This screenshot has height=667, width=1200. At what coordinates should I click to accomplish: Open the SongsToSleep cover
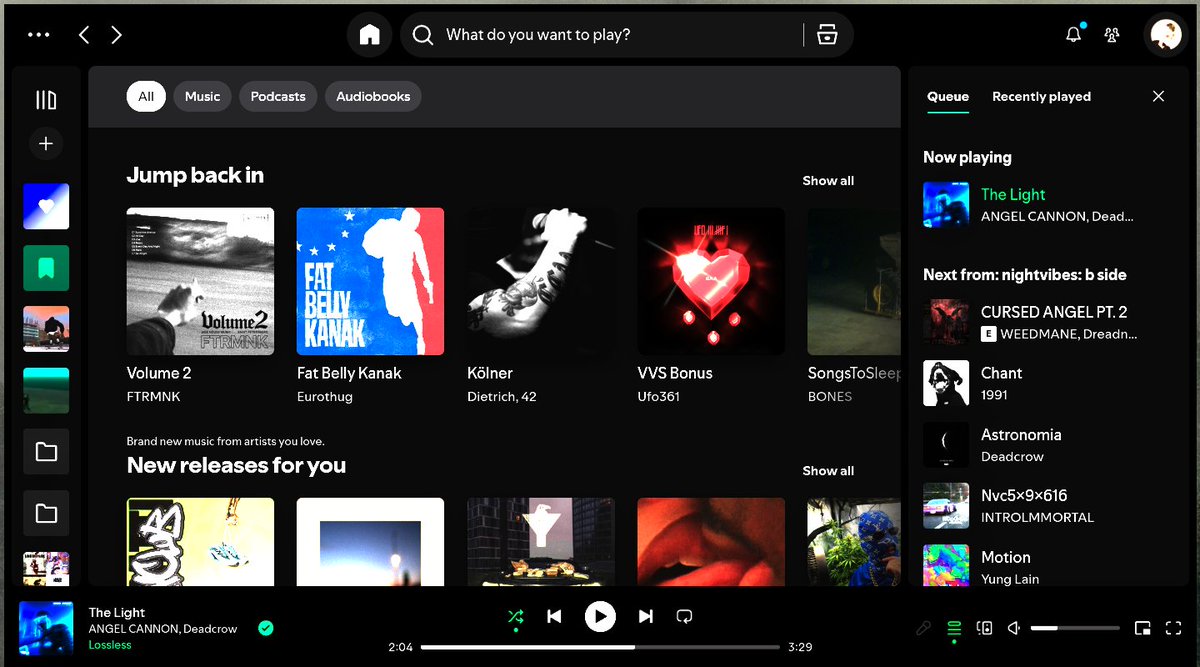point(854,281)
